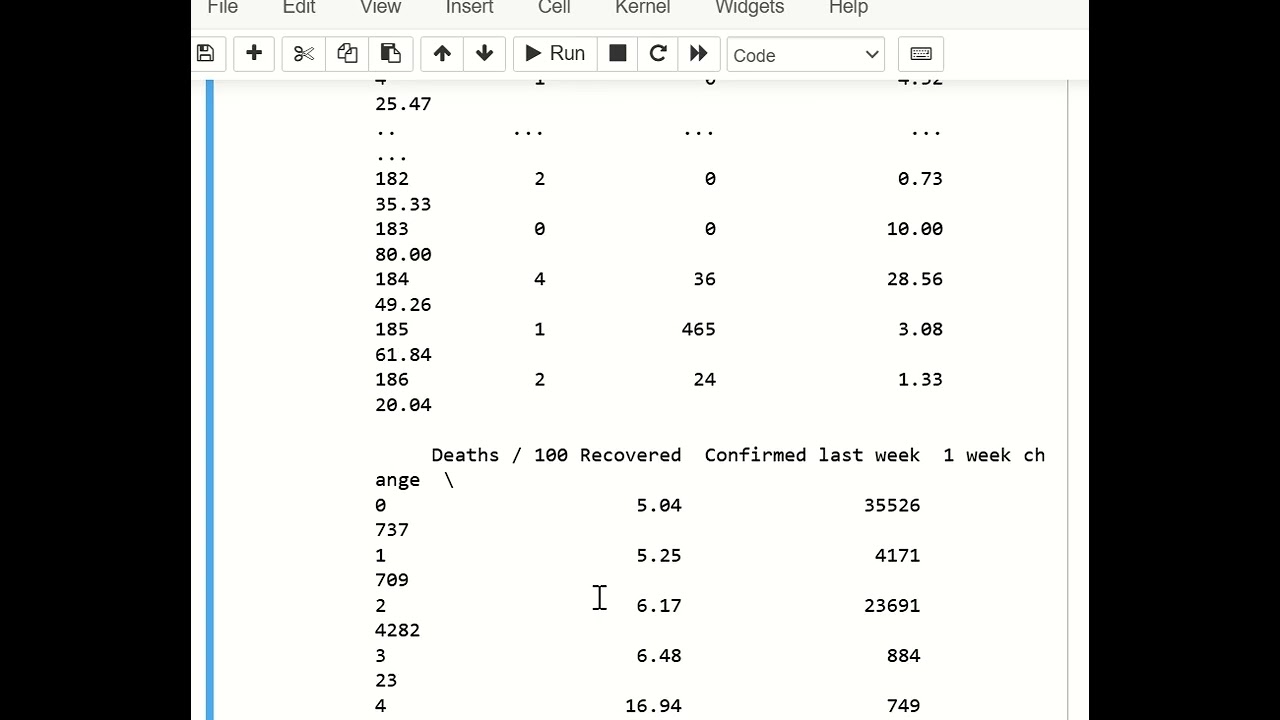
Task: Click the value 49.26 in the output
Action: click(403, 304)
